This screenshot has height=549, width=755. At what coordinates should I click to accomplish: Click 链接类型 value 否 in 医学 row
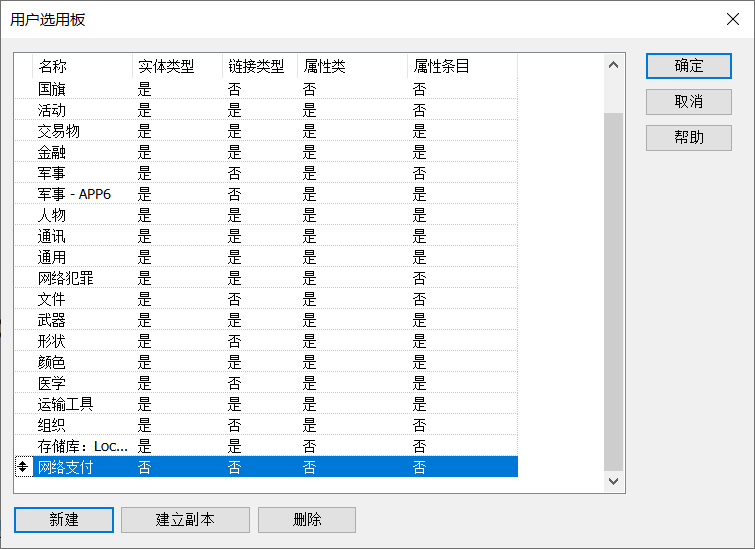pos(234,383)
